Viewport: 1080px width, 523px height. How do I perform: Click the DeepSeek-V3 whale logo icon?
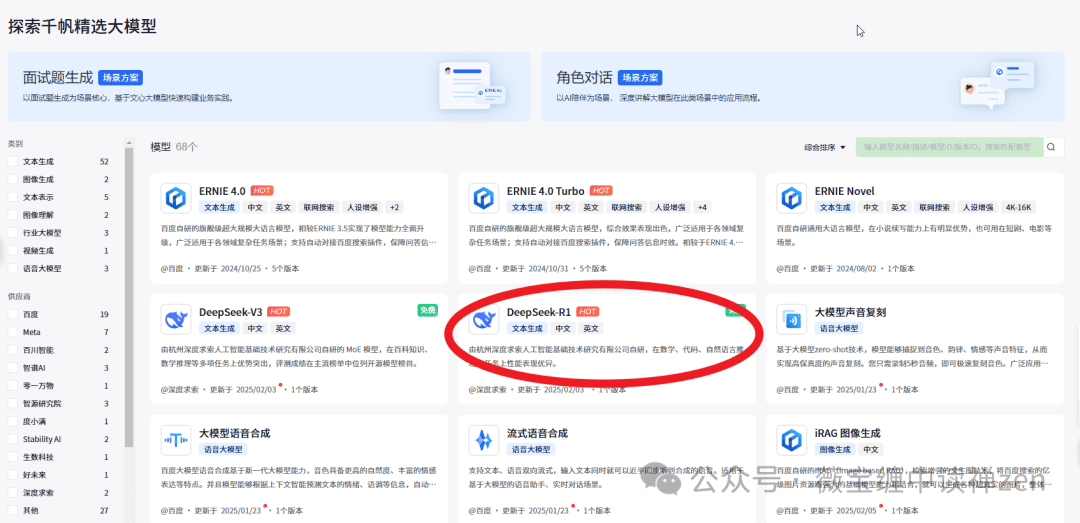click(x=176, y=319)
